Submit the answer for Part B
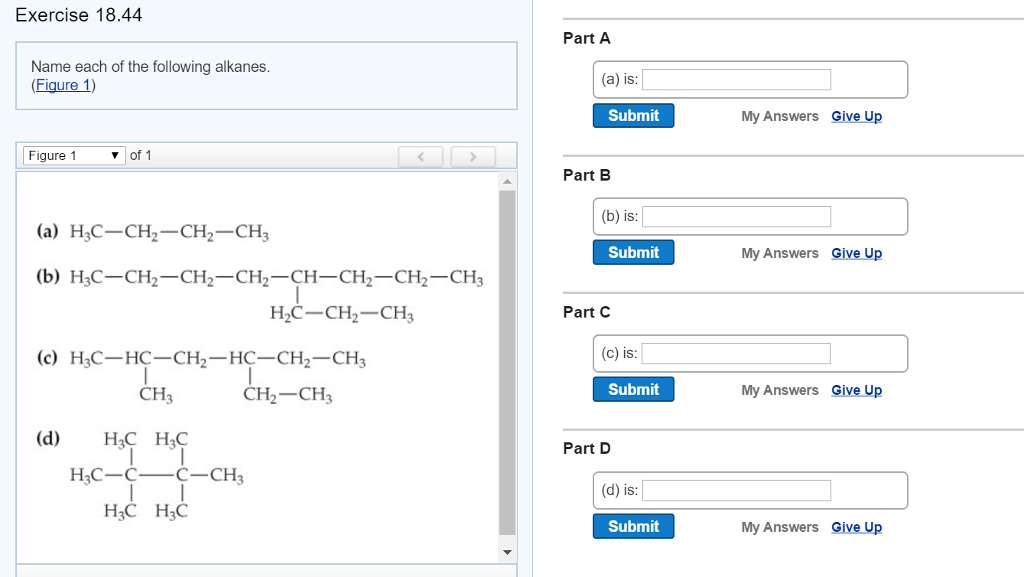 [633, 252]
